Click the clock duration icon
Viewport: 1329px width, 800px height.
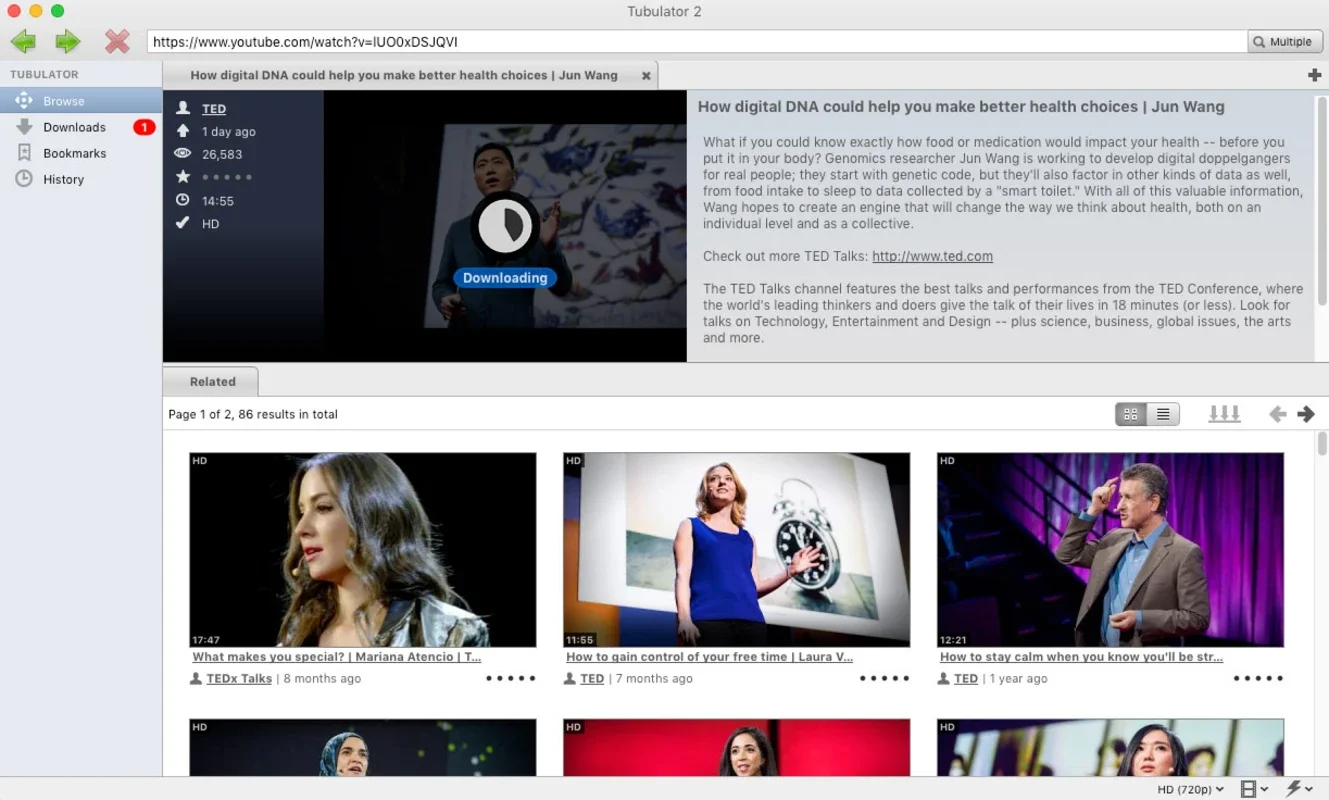point(182,200)
